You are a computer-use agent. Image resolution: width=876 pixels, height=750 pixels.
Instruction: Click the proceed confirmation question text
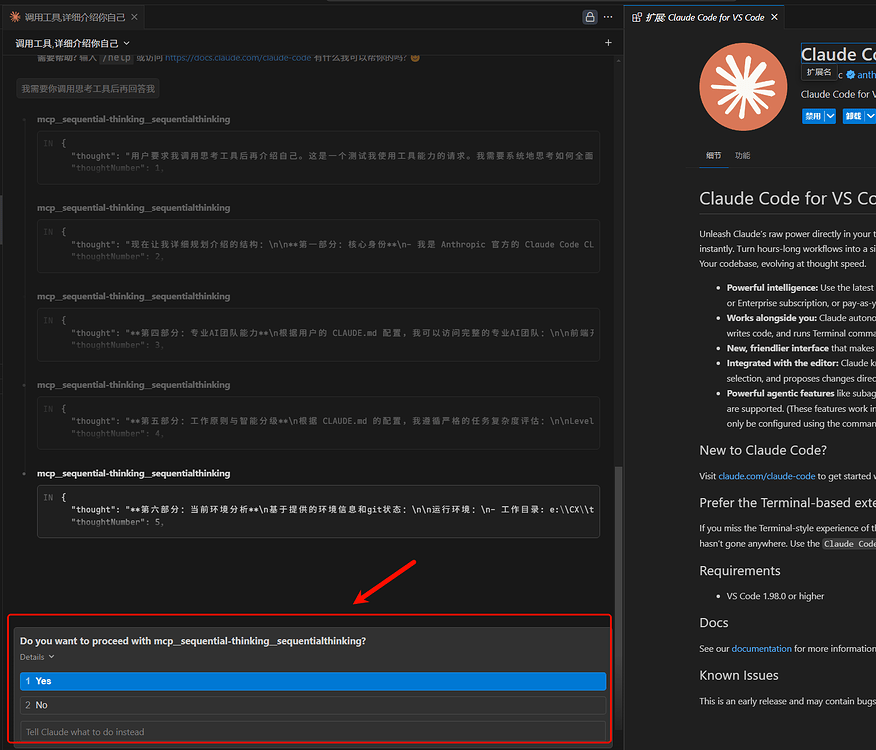point(193,641)
